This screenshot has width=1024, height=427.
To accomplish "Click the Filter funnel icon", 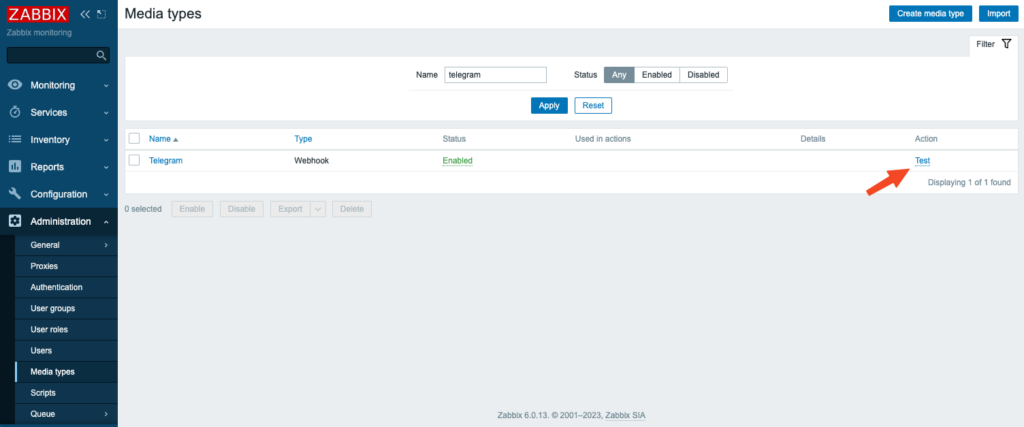I will pos(1006,44).
